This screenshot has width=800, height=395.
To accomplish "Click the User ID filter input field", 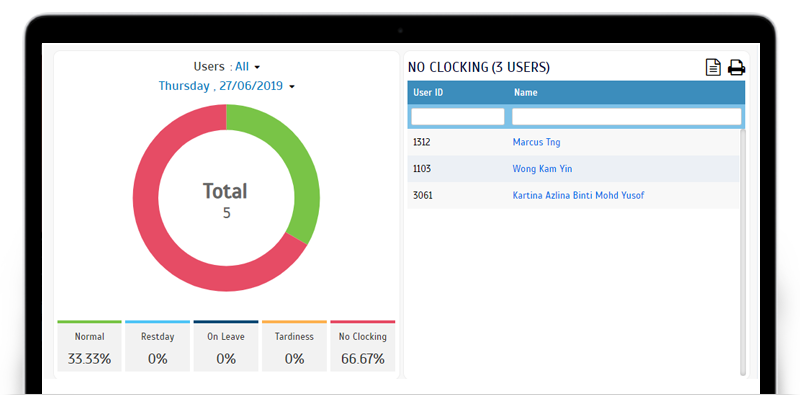I will [x=458, y=117].
